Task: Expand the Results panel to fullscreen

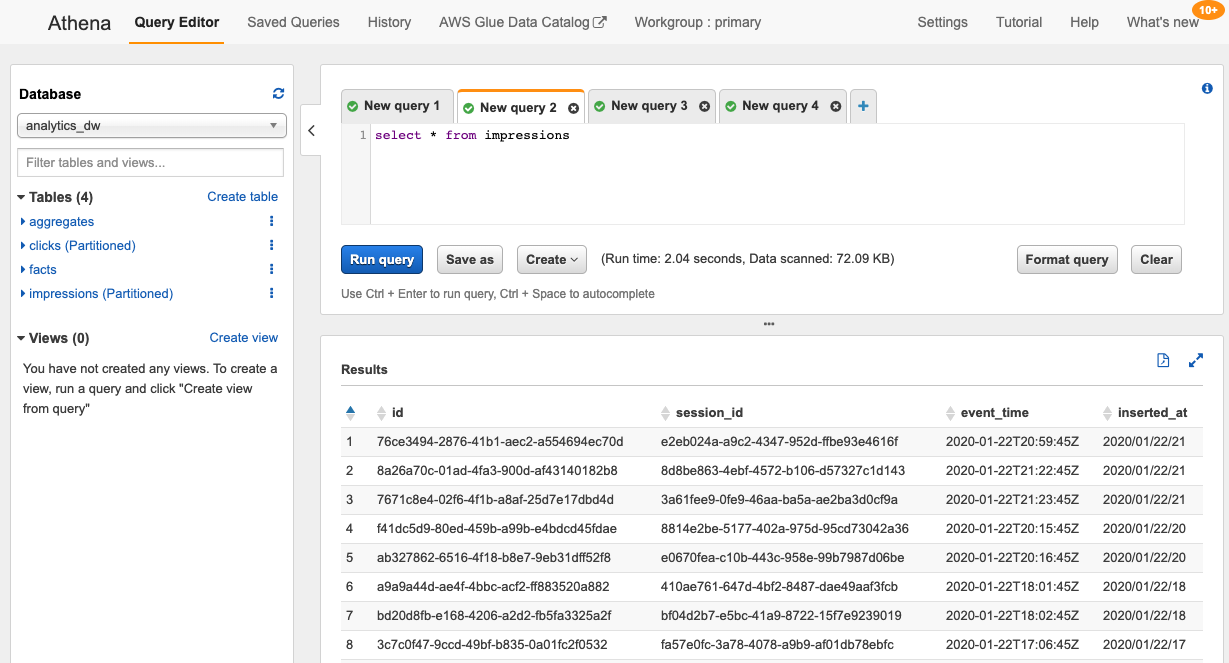Action: [1196, 360]
